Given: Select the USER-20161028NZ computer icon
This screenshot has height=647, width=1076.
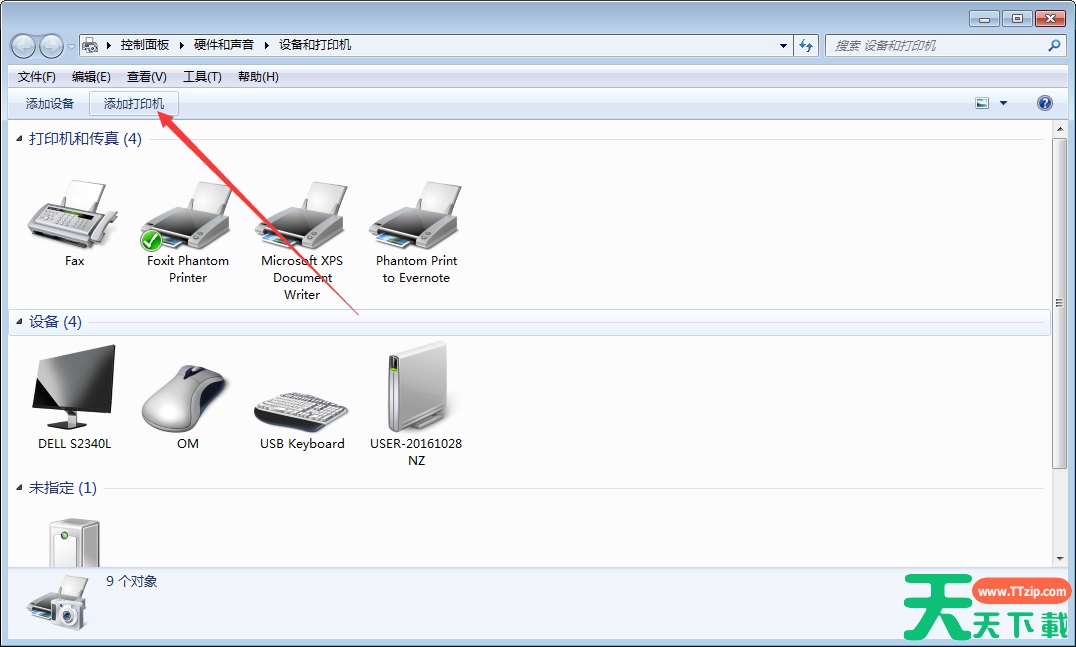Looking at the screenshot, I should click(x=417, y=387).
